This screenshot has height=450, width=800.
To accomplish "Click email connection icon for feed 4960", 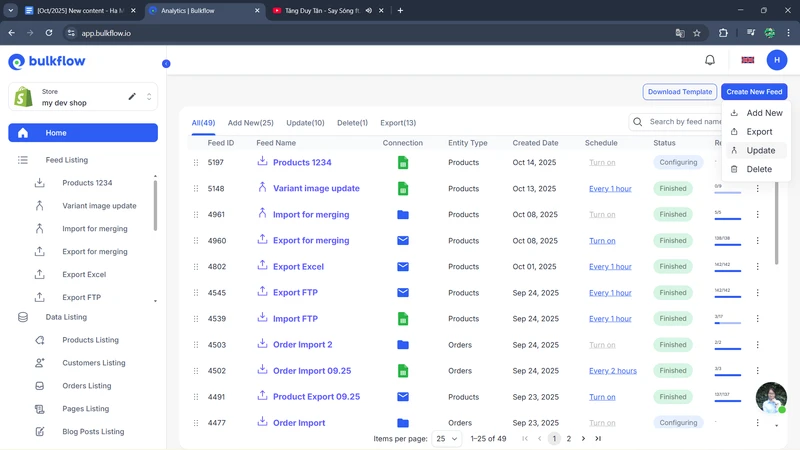I will [403, 240].
